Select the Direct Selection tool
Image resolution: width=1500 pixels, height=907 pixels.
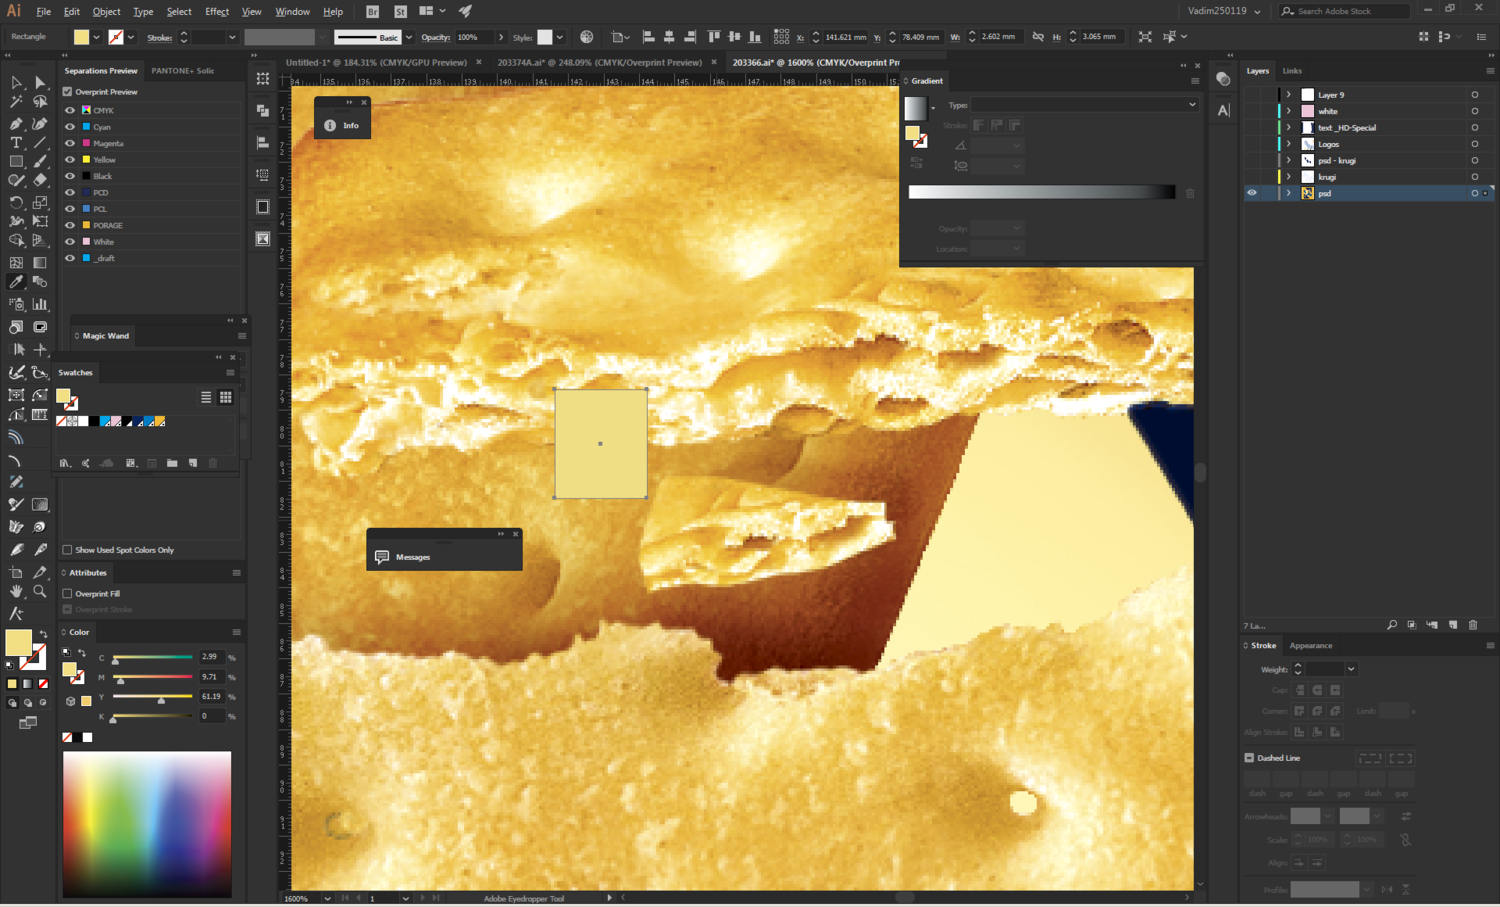pyautogui.click(x=40, y=83)
